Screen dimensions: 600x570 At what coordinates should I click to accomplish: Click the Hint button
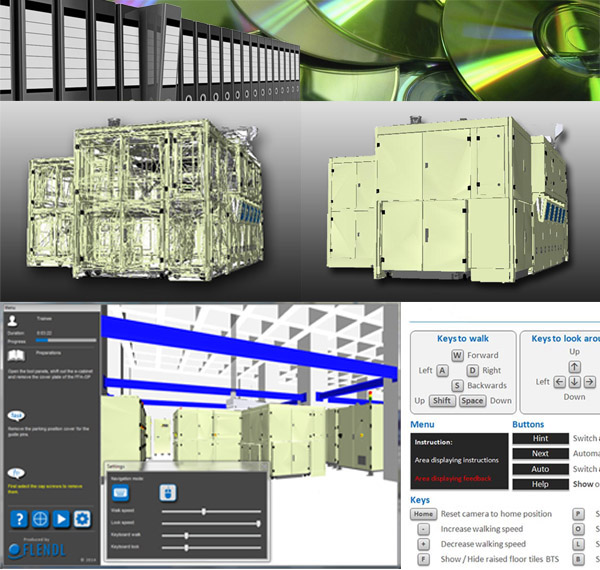click(540, 438)
